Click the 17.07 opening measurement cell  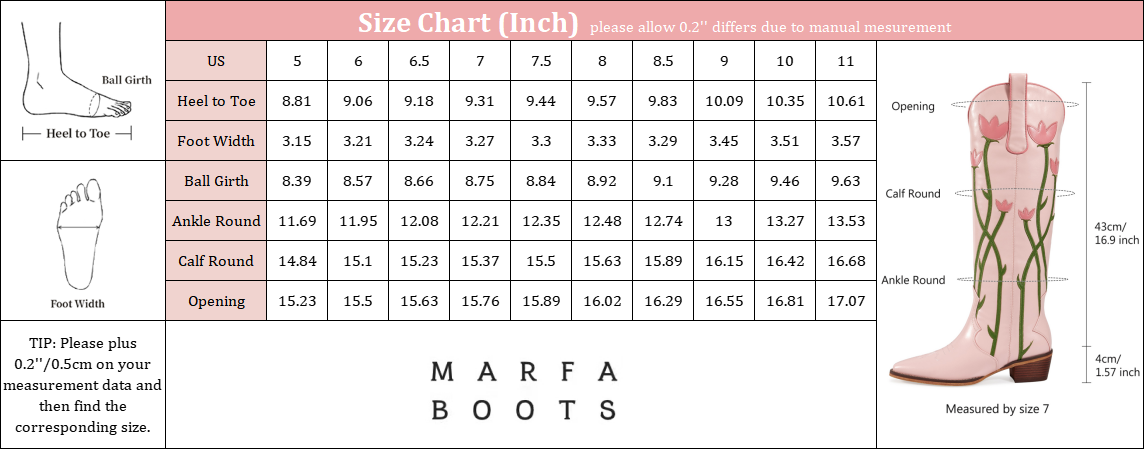click(846, 301)
